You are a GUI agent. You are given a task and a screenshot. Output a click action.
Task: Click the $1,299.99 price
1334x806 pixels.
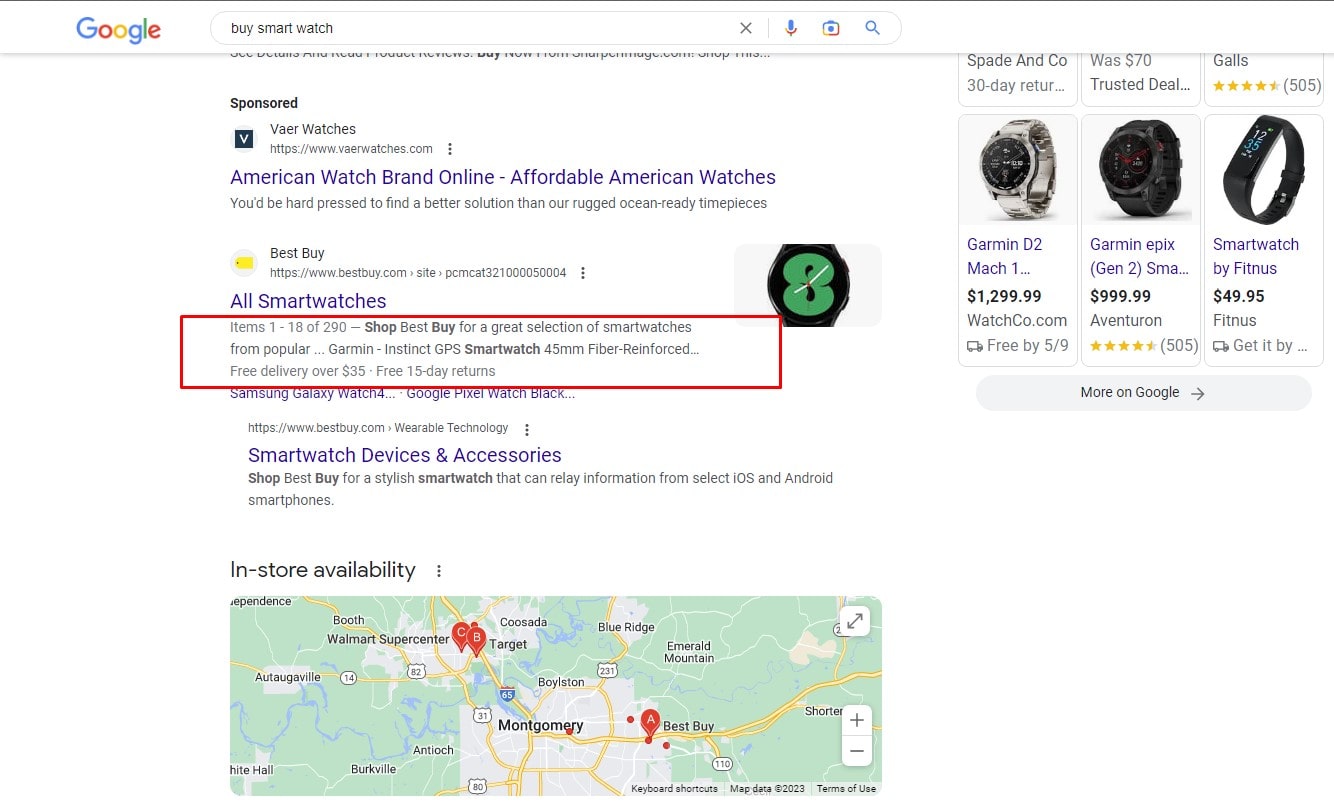pyautogui.click(x=1004, y=296)
